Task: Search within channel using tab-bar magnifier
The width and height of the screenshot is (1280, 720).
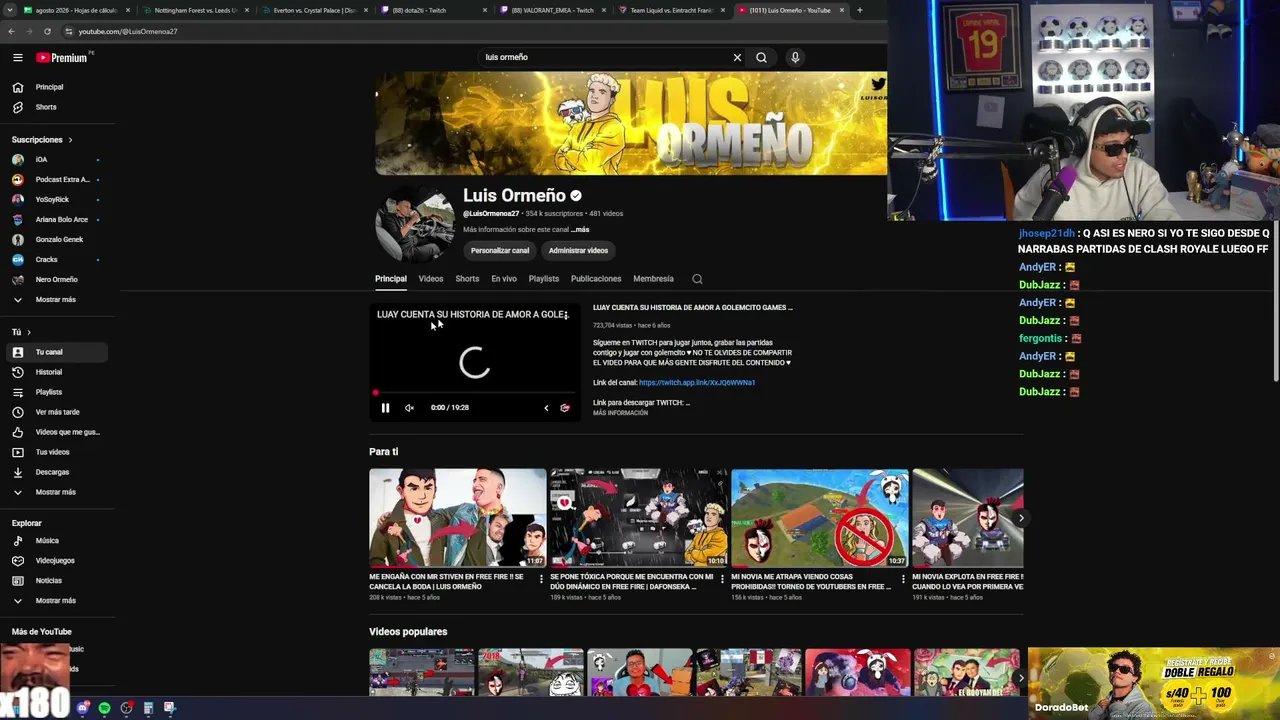Action: (x=697, y=279)
